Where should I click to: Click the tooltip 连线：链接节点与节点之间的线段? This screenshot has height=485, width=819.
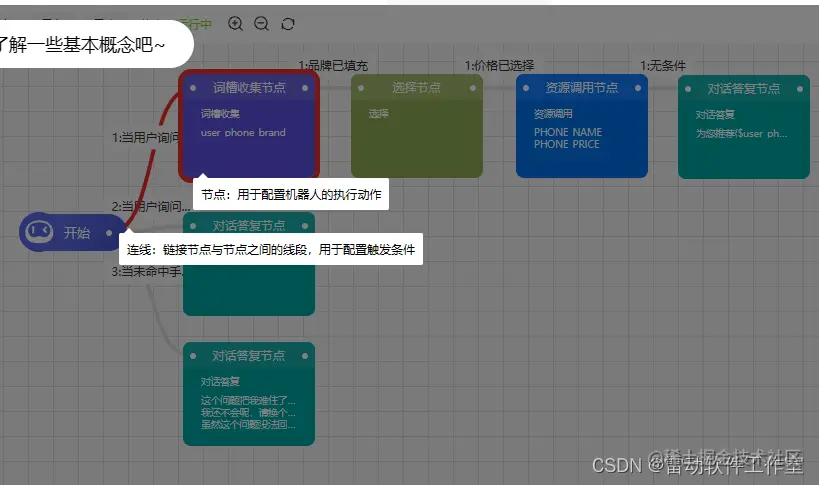[271, 250]
